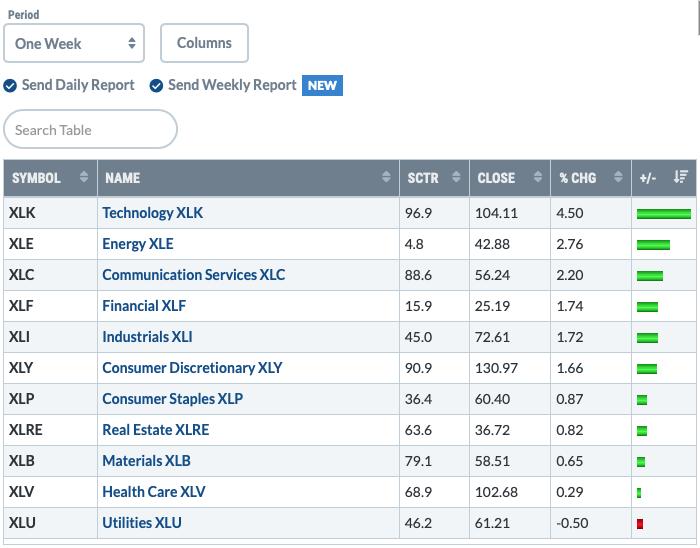
Task: Open Consumer Discretionary XLY link
Action: (192, 368)
